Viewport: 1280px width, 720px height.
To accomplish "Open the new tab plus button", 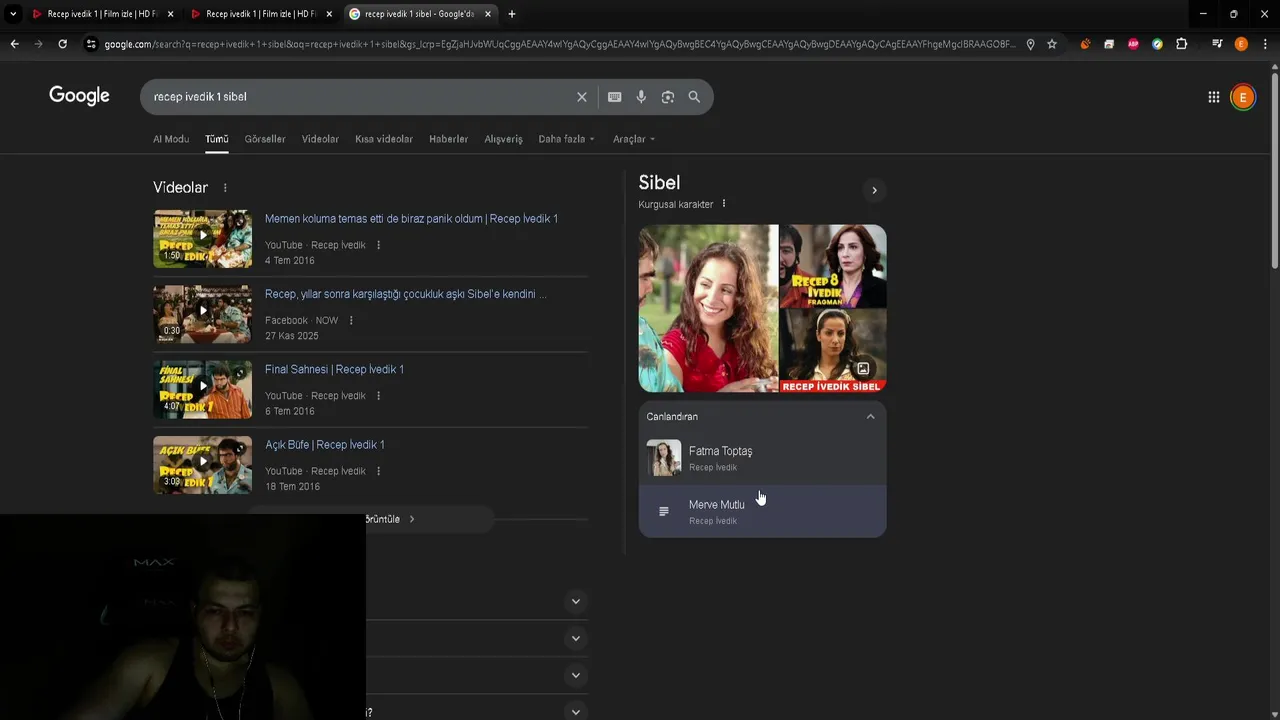I will pyautogui.click(x=512, y=14).
